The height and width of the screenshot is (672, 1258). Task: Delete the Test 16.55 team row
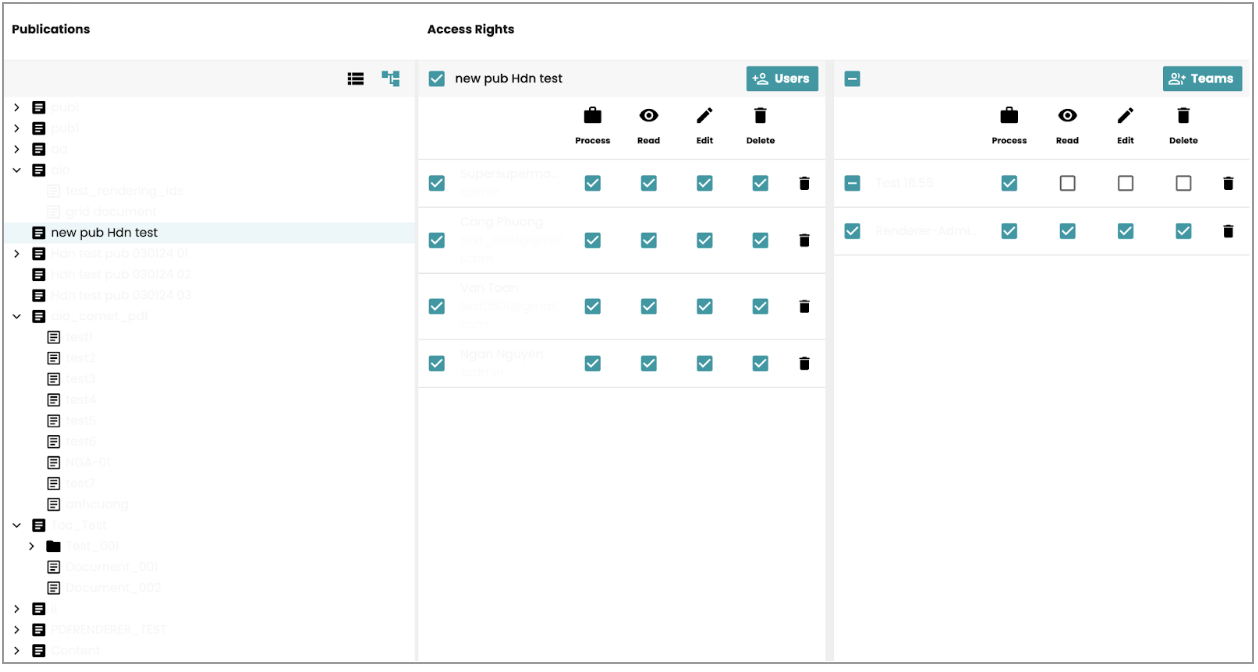click(x=1228, y=183)
